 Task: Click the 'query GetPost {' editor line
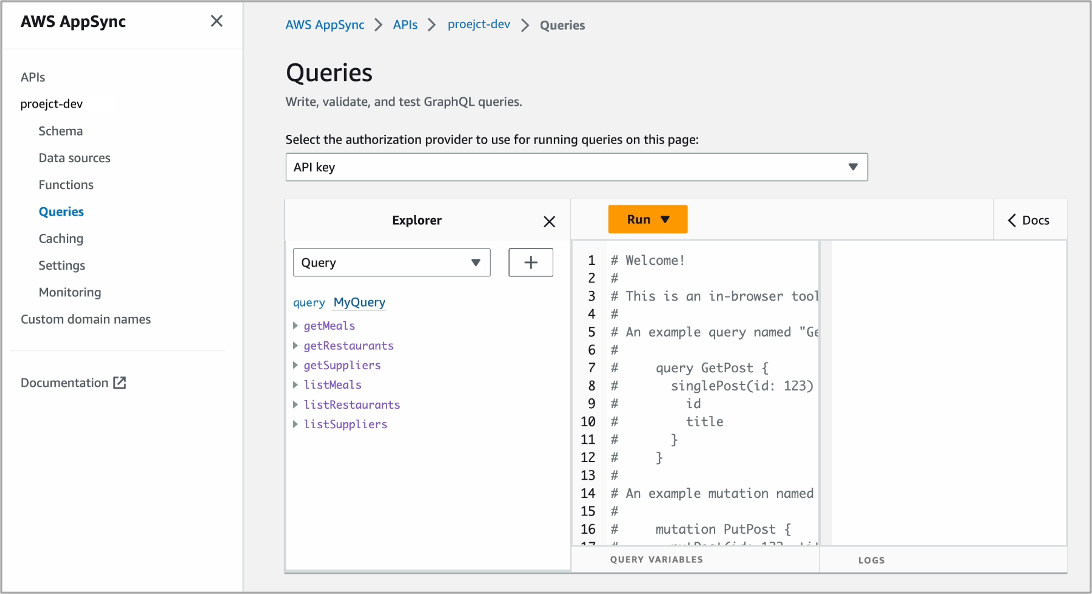(712, 368)
